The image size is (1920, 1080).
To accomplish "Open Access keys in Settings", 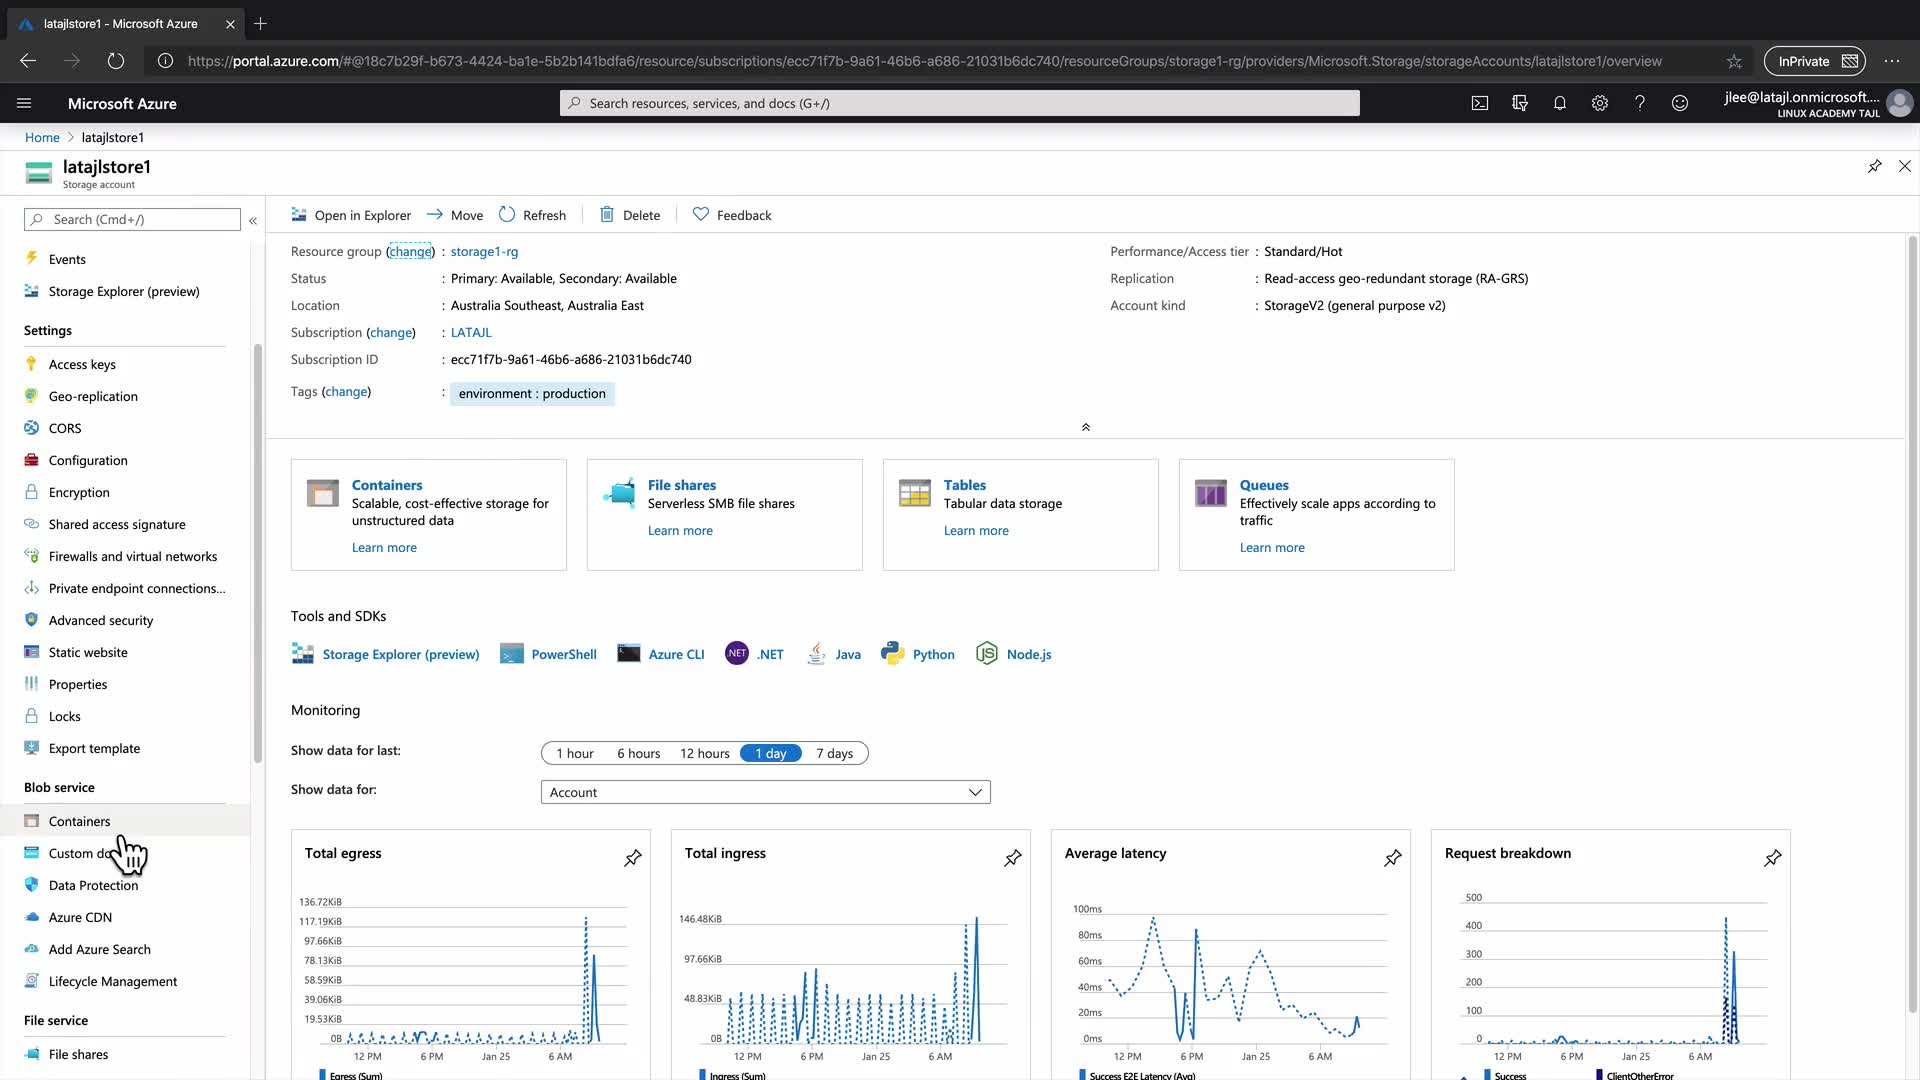I will [82, 364].
